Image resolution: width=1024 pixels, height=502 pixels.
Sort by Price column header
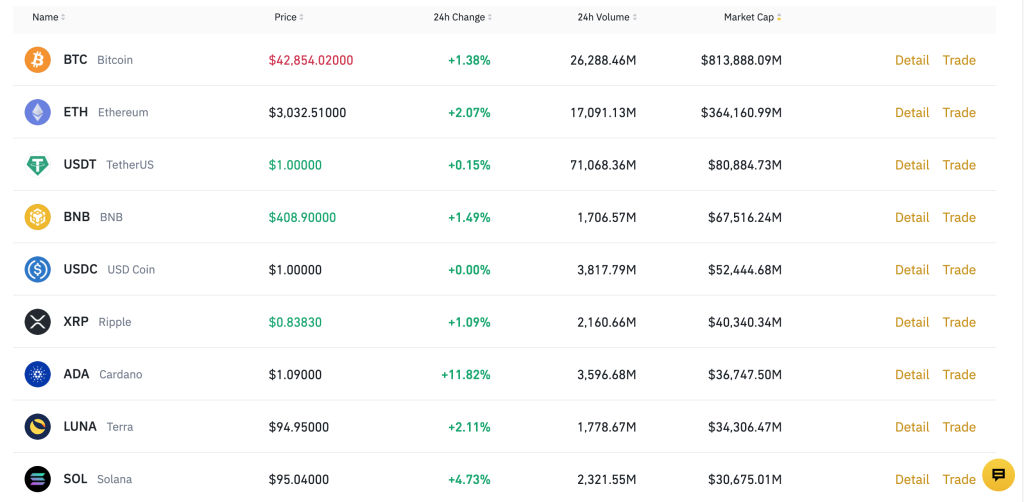pyautogui.click(x=289, y=17)
